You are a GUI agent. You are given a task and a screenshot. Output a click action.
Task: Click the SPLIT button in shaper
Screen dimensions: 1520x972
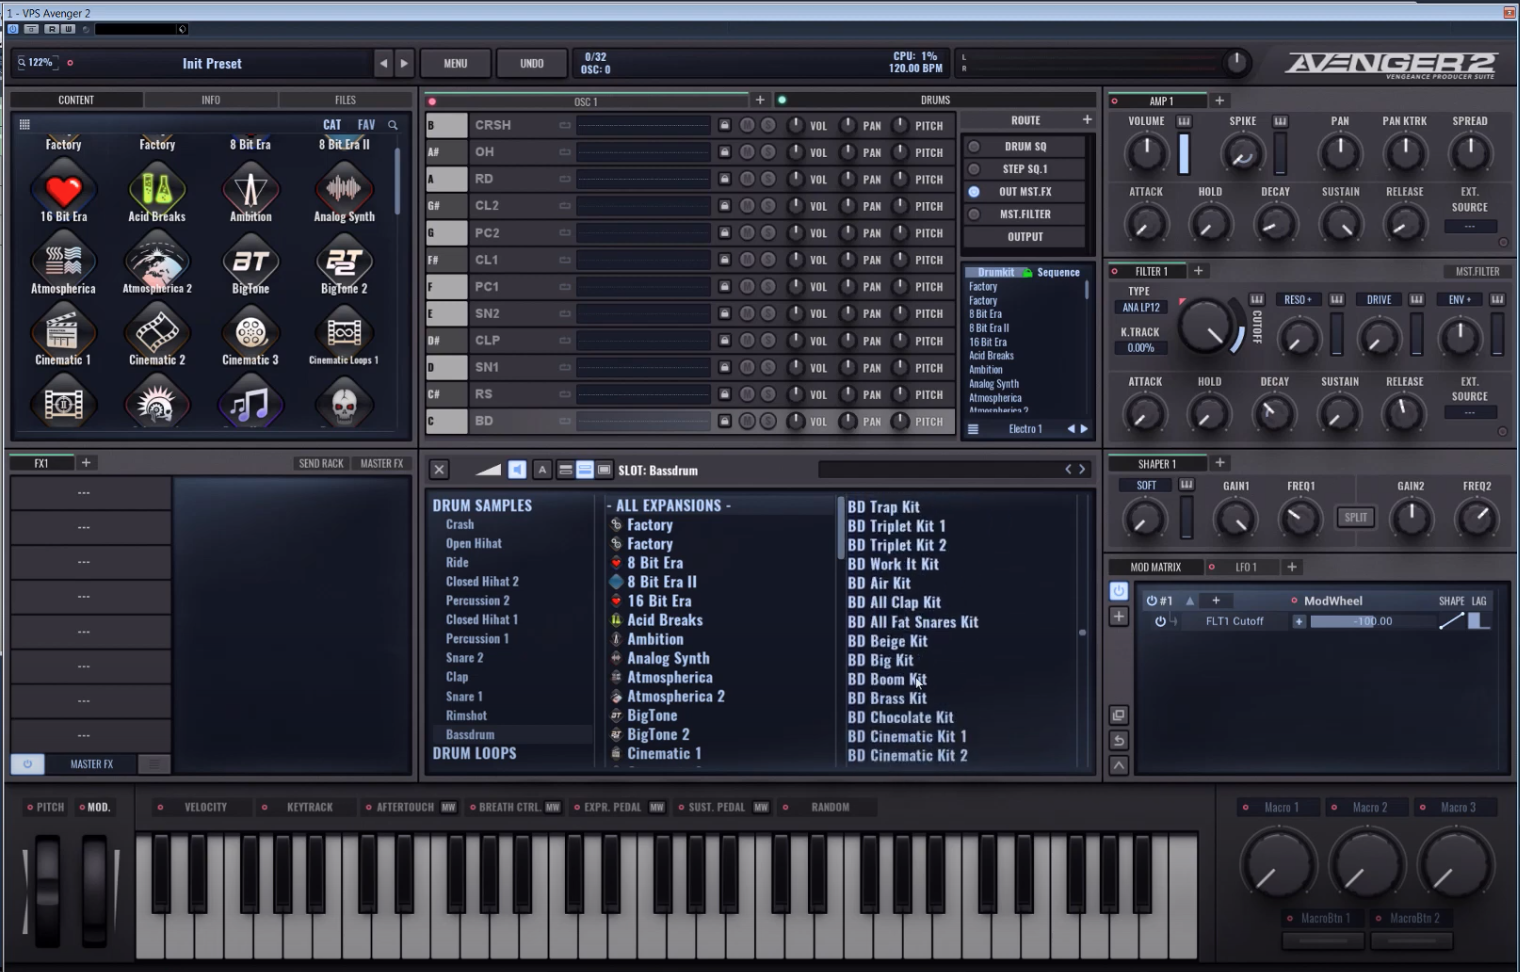click(x=1356, y=517)
